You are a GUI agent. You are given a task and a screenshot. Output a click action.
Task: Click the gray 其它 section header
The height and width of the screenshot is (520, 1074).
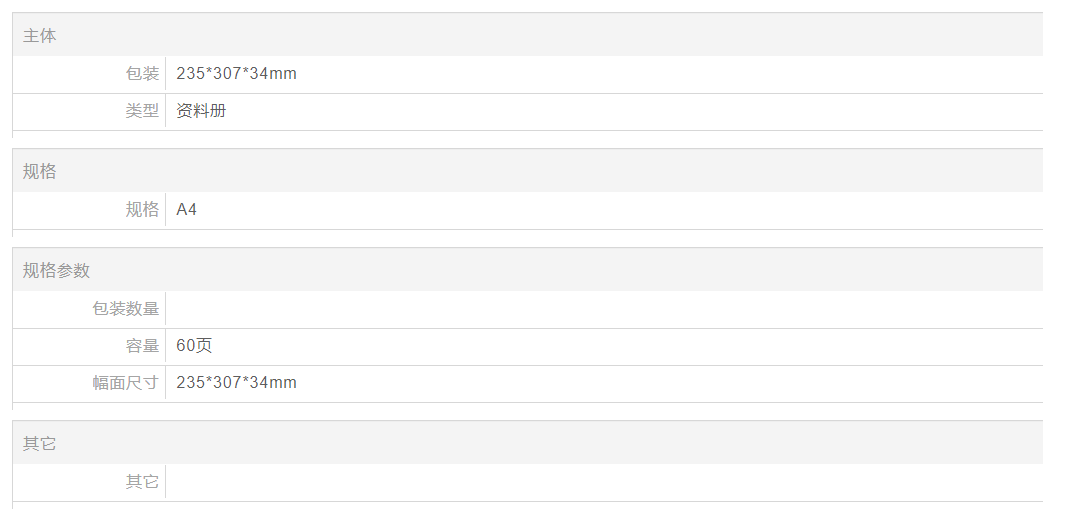click(40, 443)
